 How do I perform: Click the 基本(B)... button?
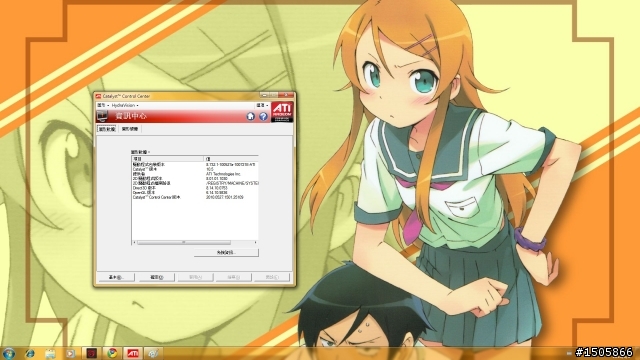pos(116,277)
